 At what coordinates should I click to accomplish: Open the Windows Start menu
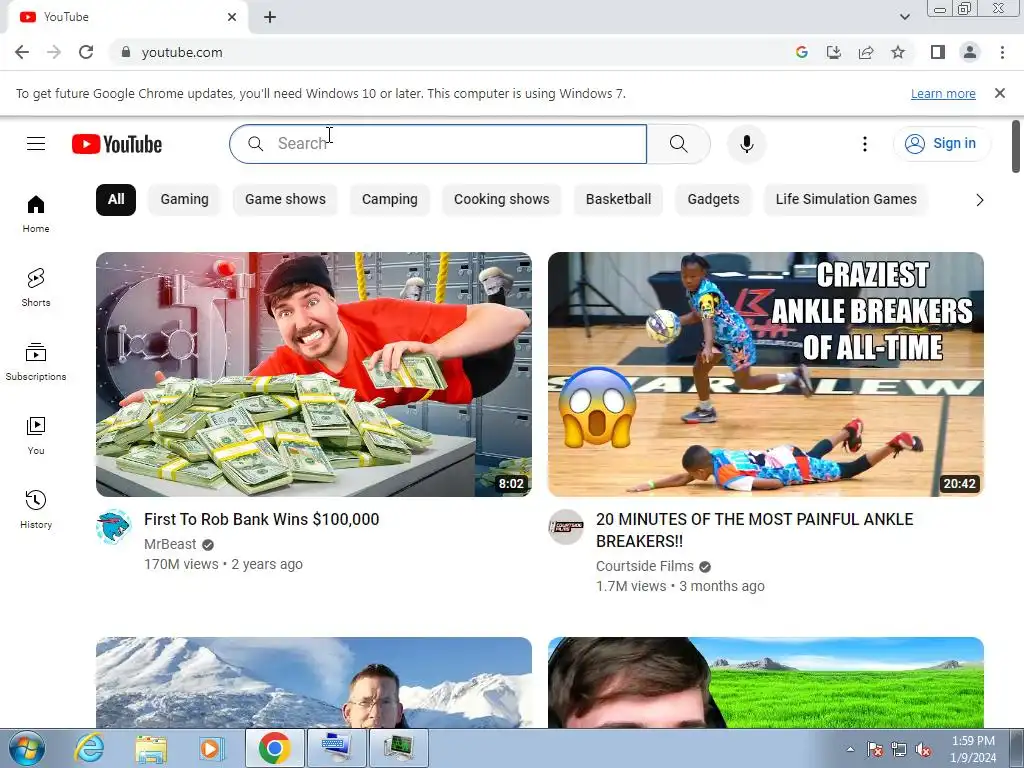26,748
